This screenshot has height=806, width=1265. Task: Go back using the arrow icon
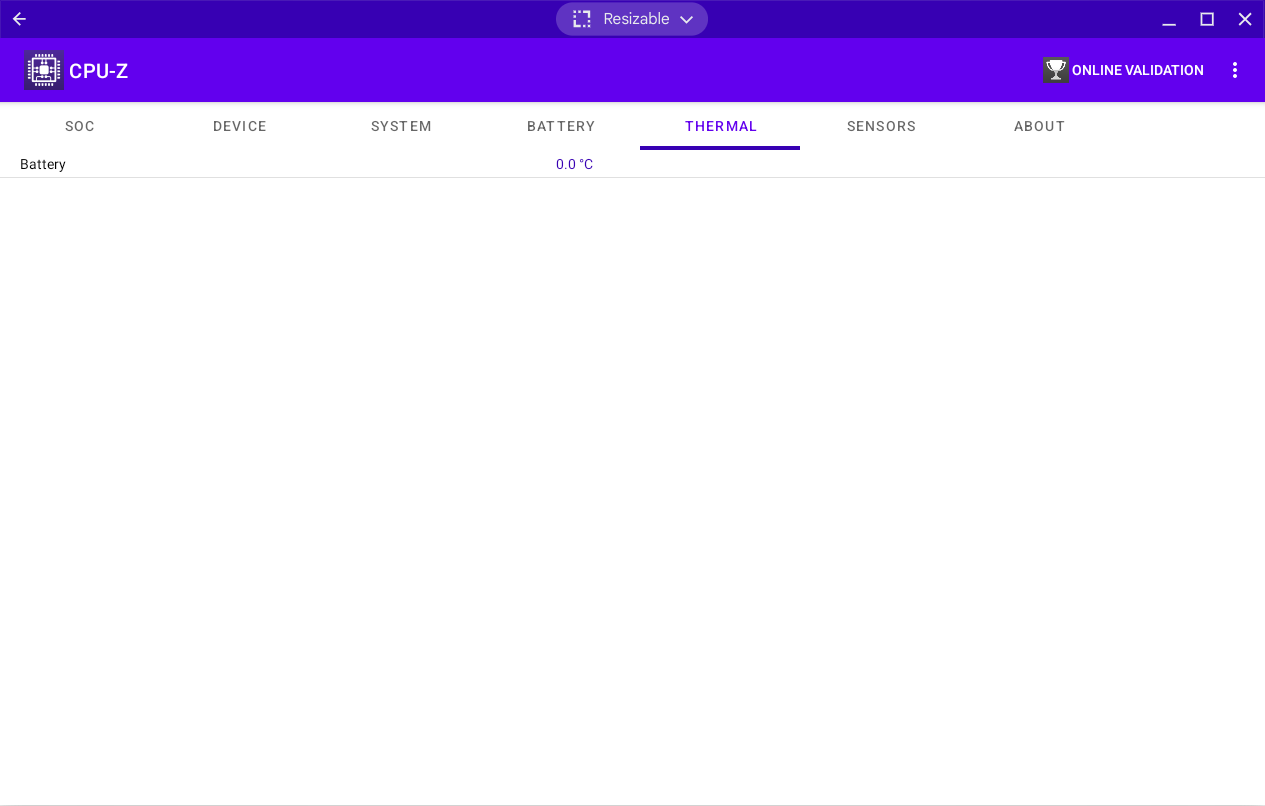[19, 19]
